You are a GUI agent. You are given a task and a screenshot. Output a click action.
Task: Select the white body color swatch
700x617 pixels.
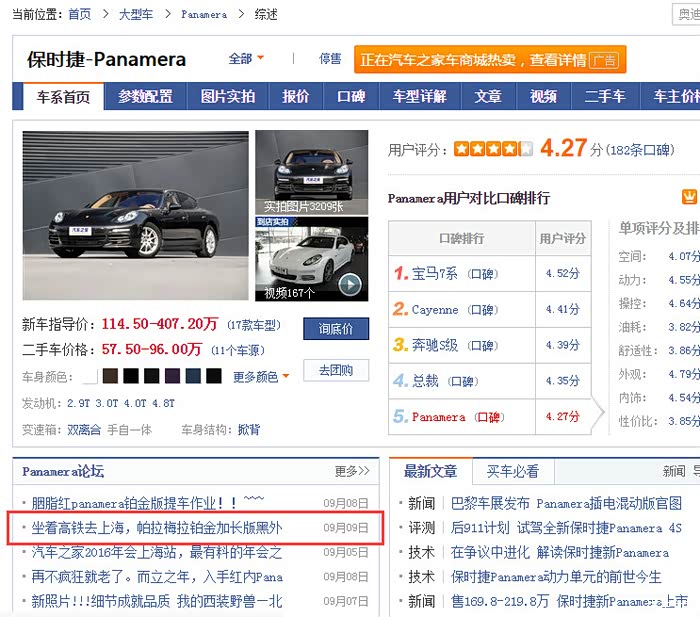point(90,377)
